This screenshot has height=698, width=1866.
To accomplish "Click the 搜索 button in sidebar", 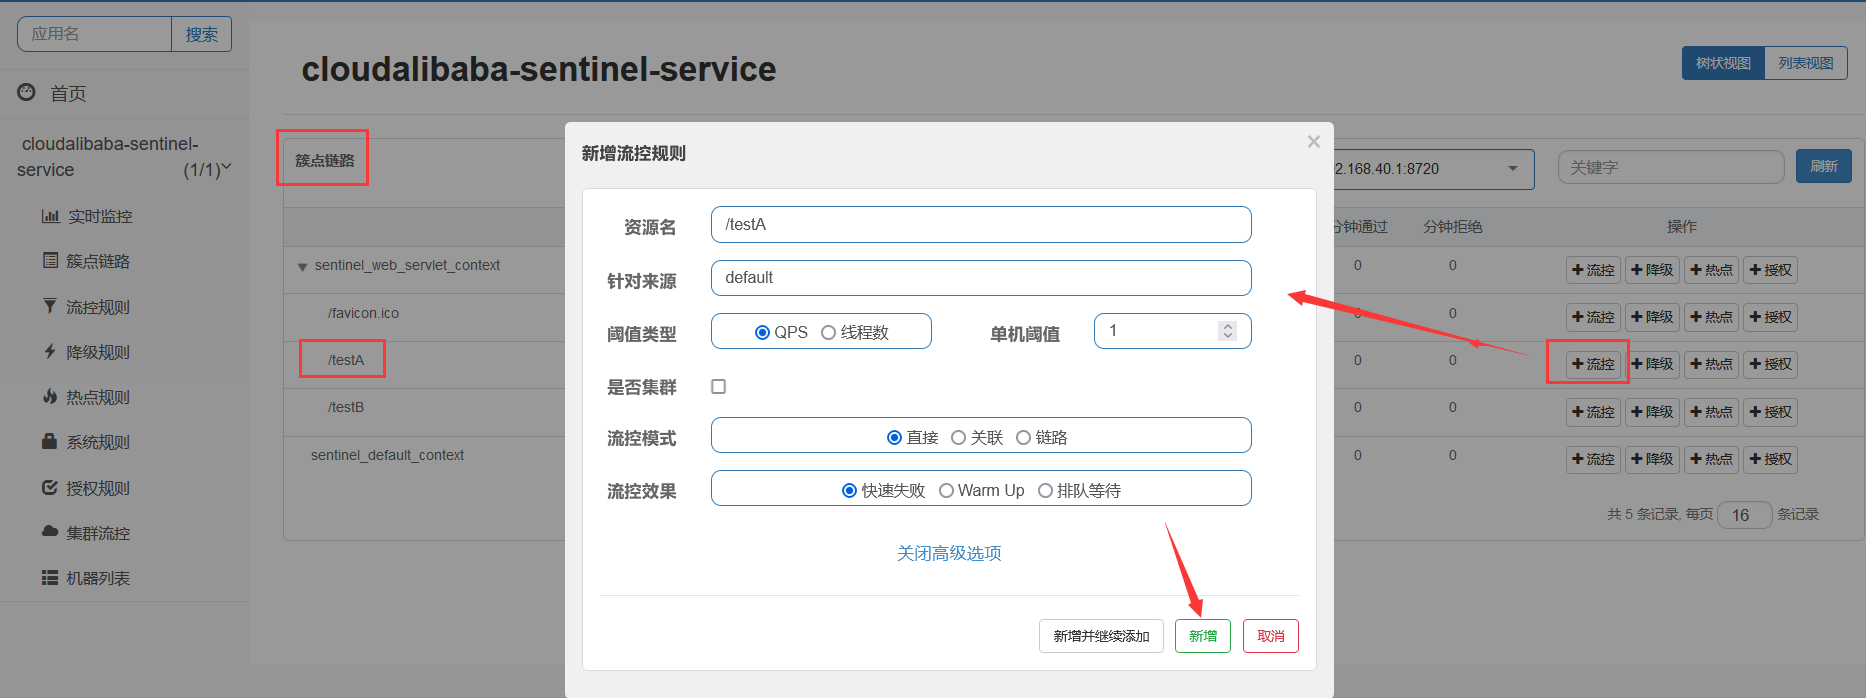I will point(201,34).
